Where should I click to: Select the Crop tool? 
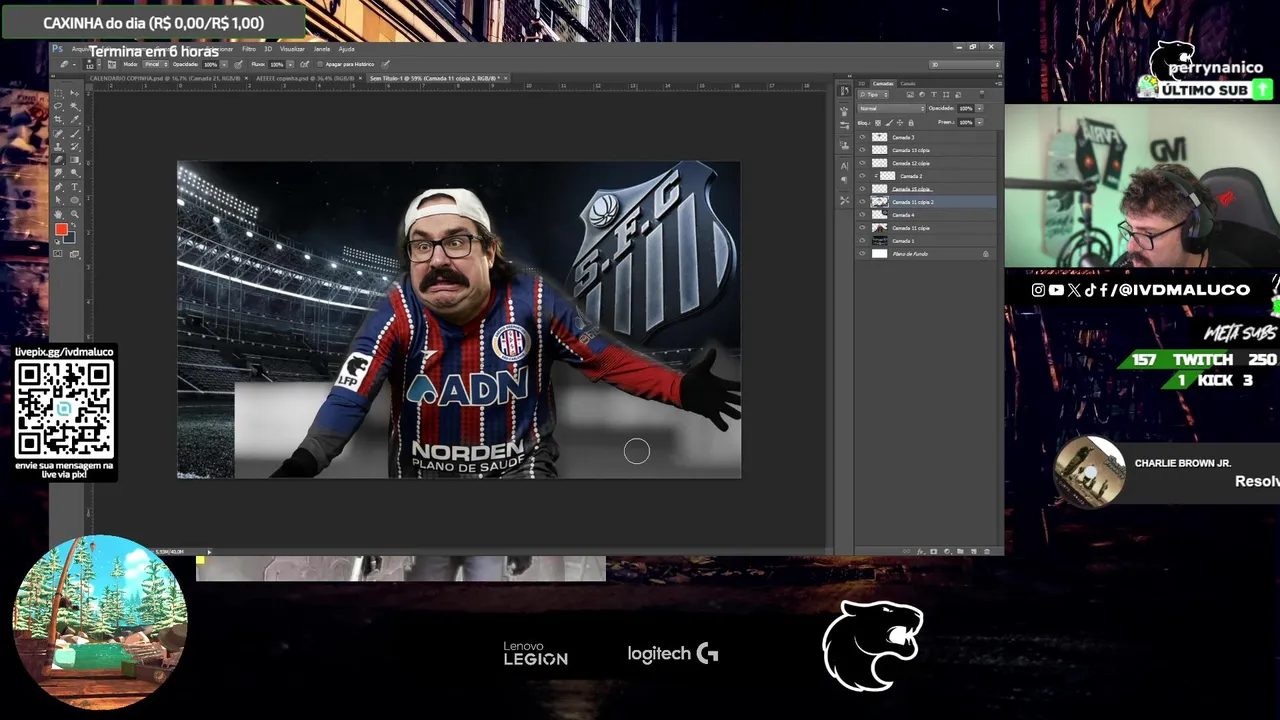pyautogui.click(x=58, y=120)
